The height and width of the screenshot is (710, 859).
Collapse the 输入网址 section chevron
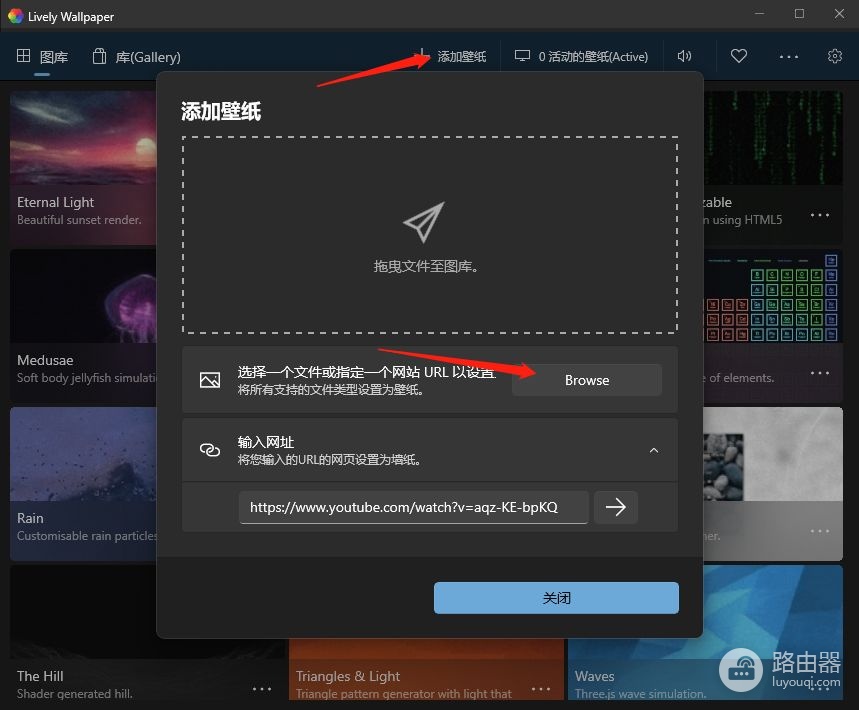(654, 450)
